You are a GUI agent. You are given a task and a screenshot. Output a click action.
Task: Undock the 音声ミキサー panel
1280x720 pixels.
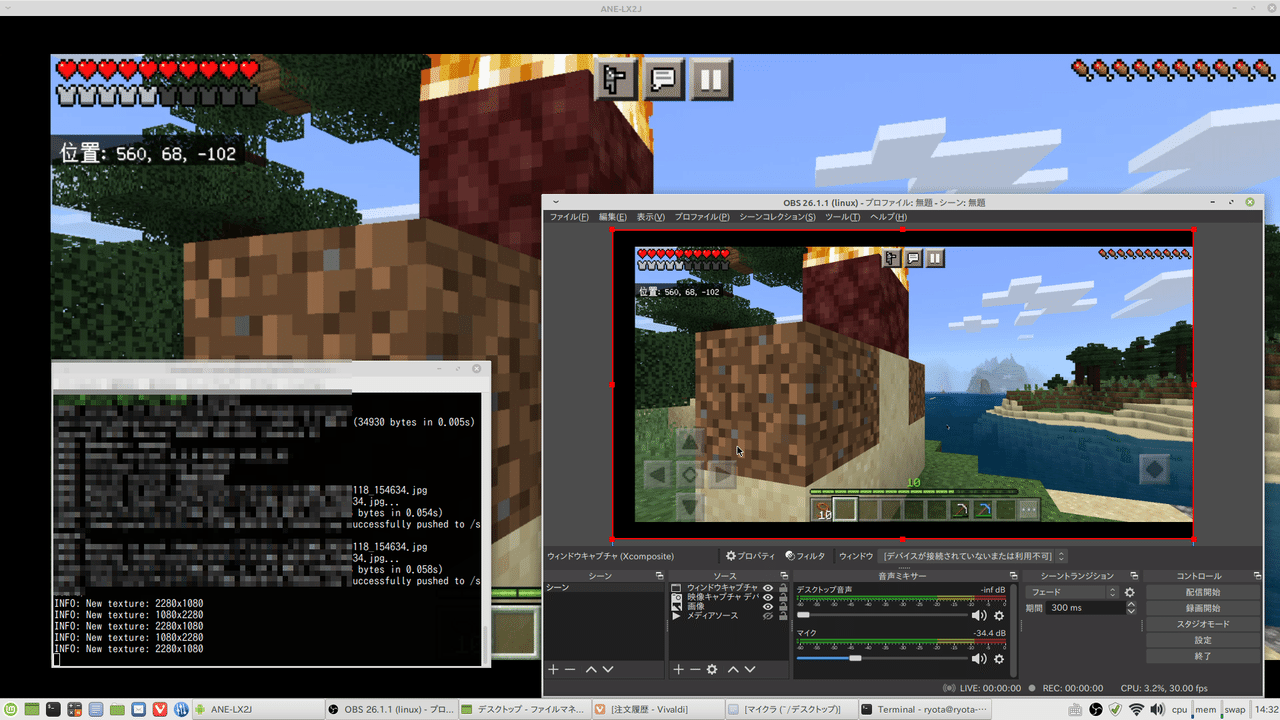pos(1014,576)
